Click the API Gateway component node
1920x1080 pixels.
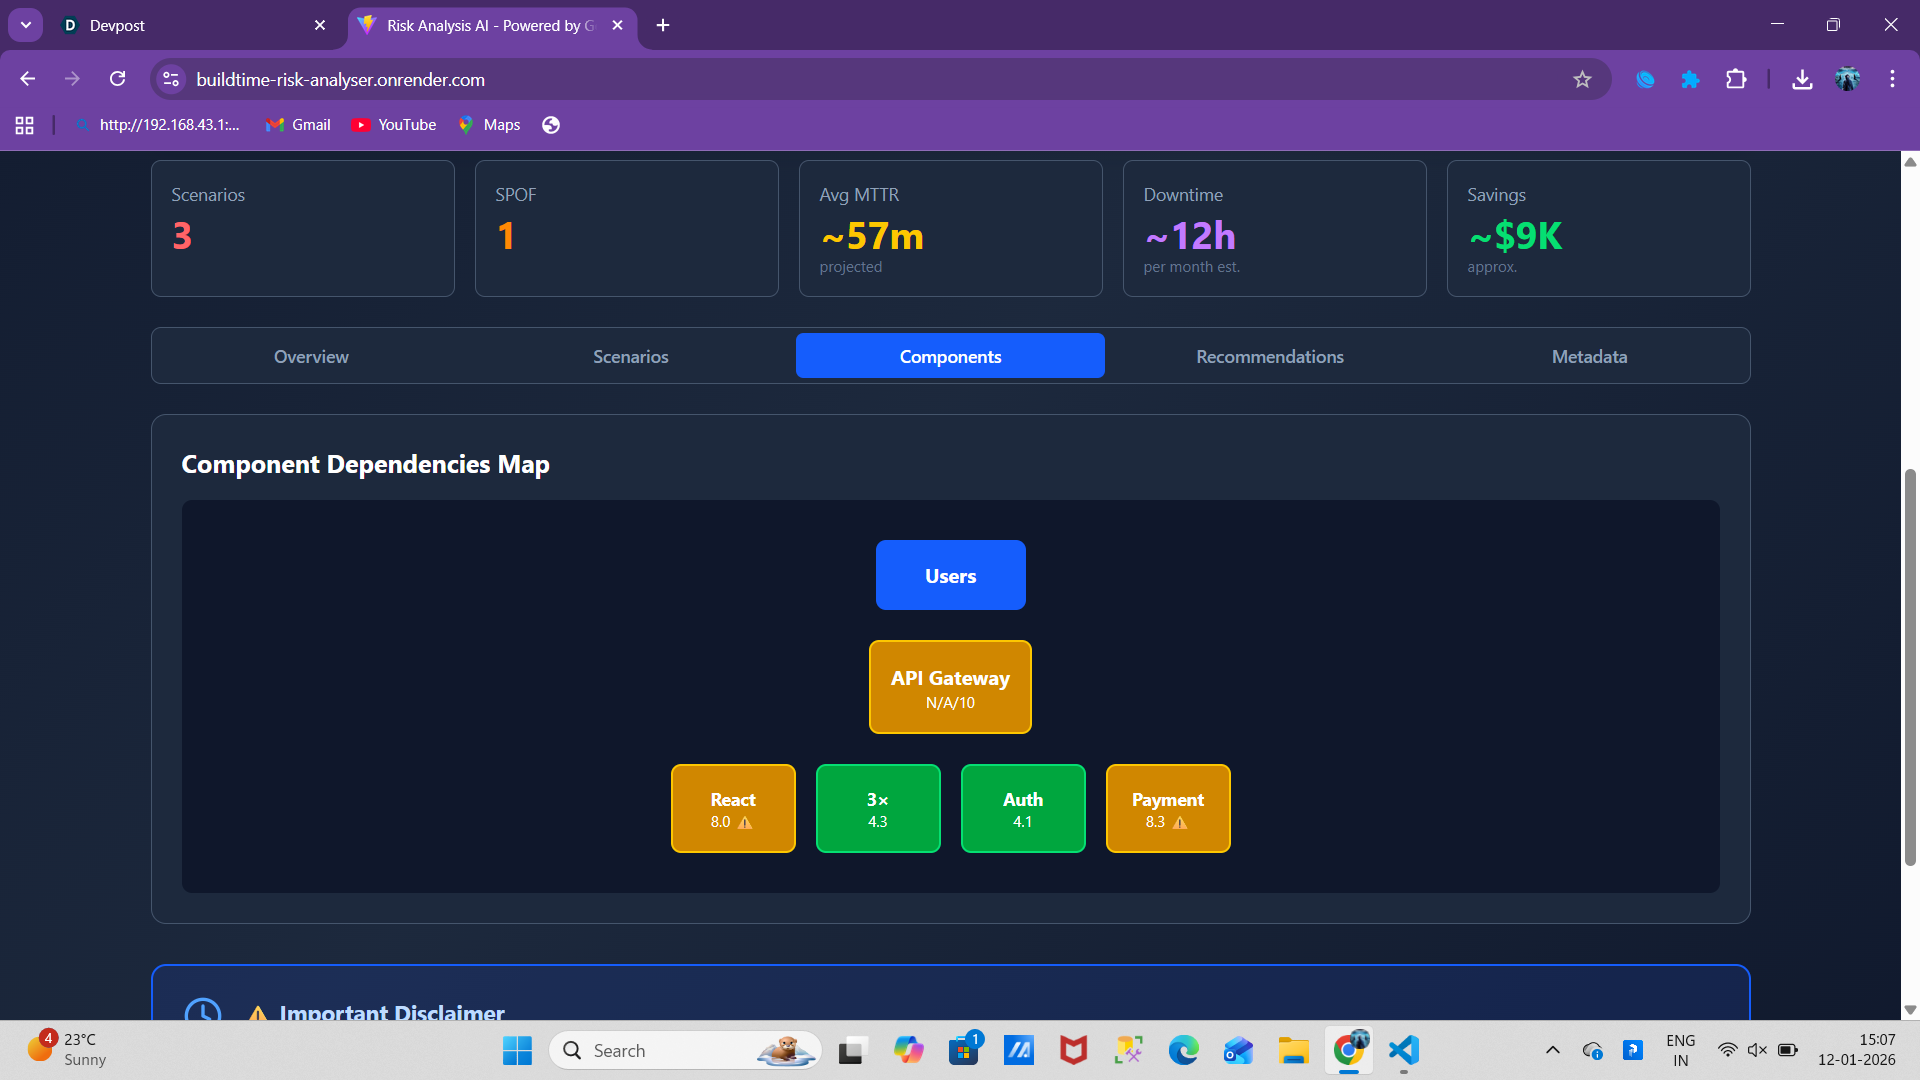[950, 688]
